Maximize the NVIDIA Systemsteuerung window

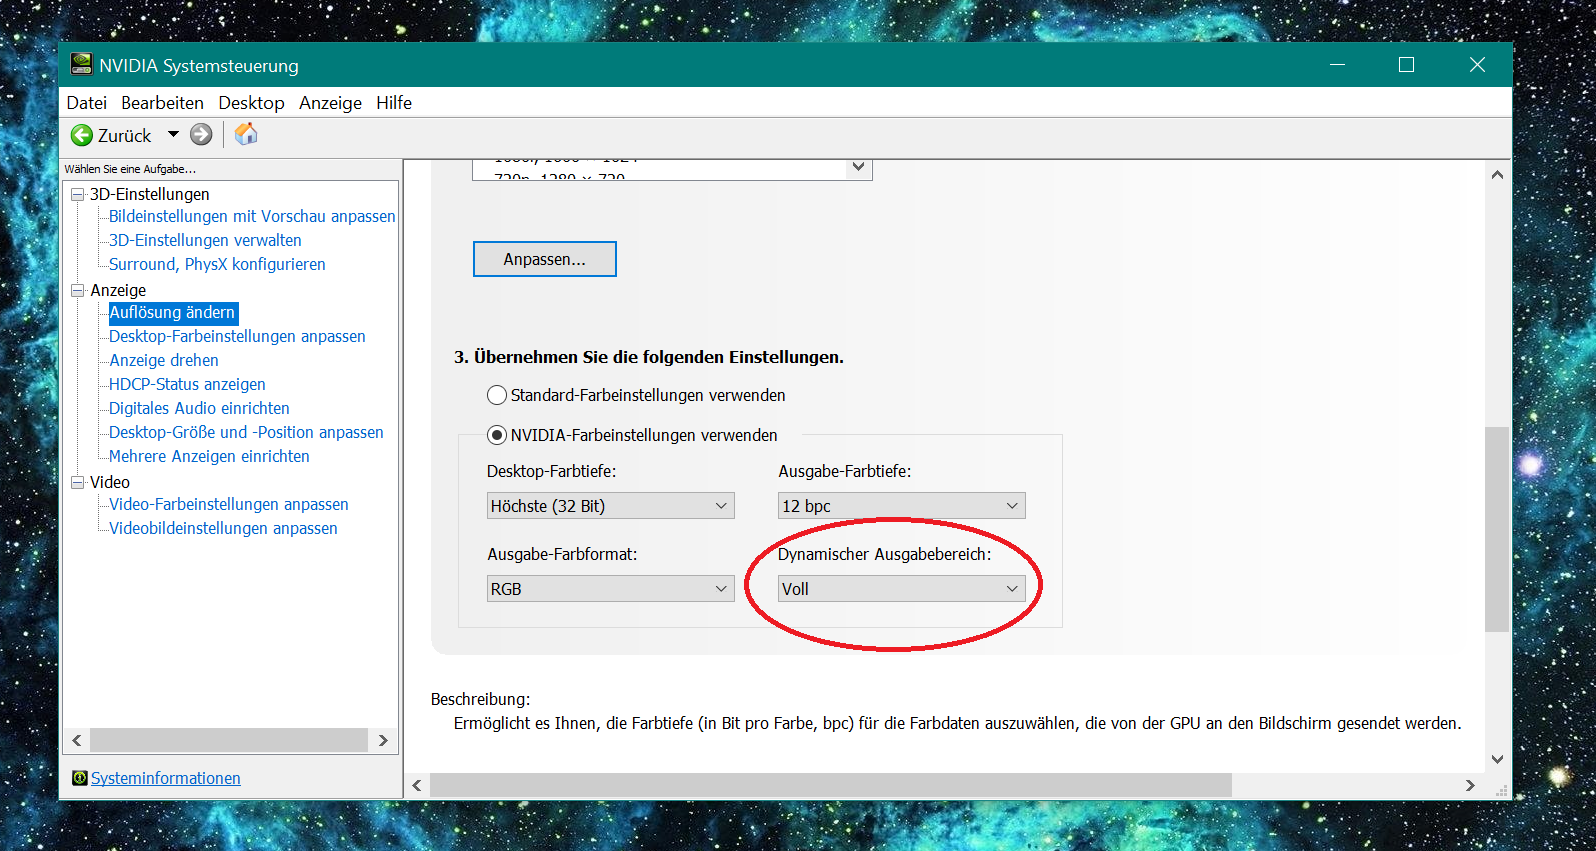[x=1406, y=65]
